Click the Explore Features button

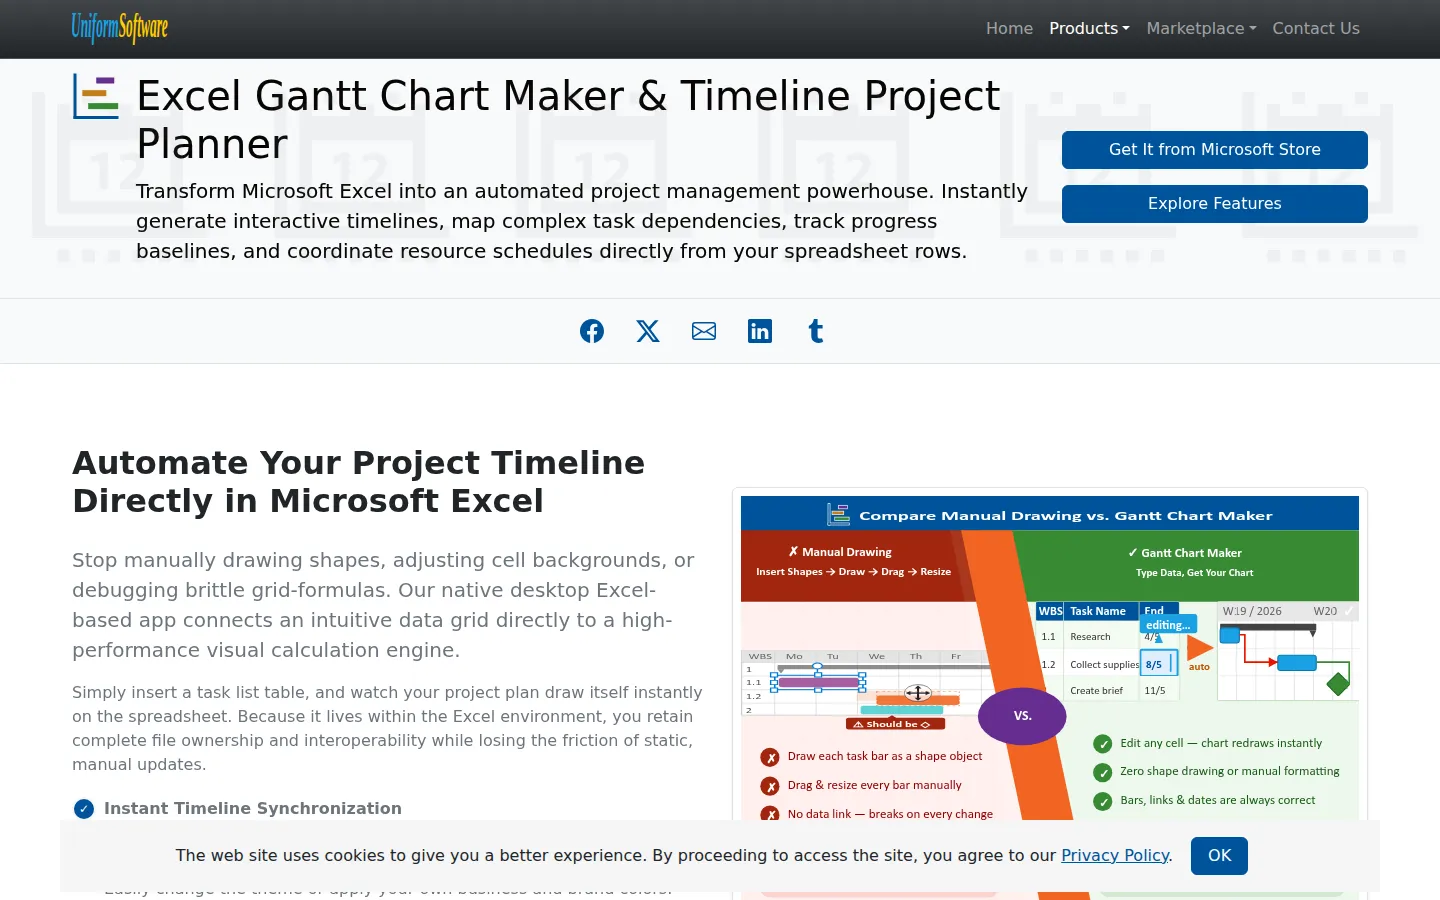pos(1215,204)
